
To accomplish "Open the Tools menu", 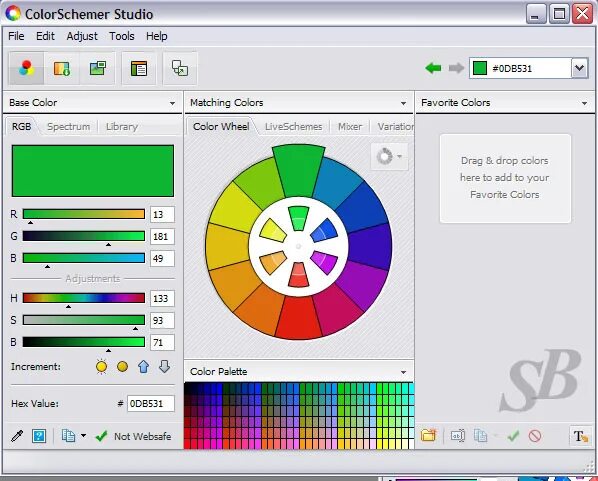I will [122, 36].
